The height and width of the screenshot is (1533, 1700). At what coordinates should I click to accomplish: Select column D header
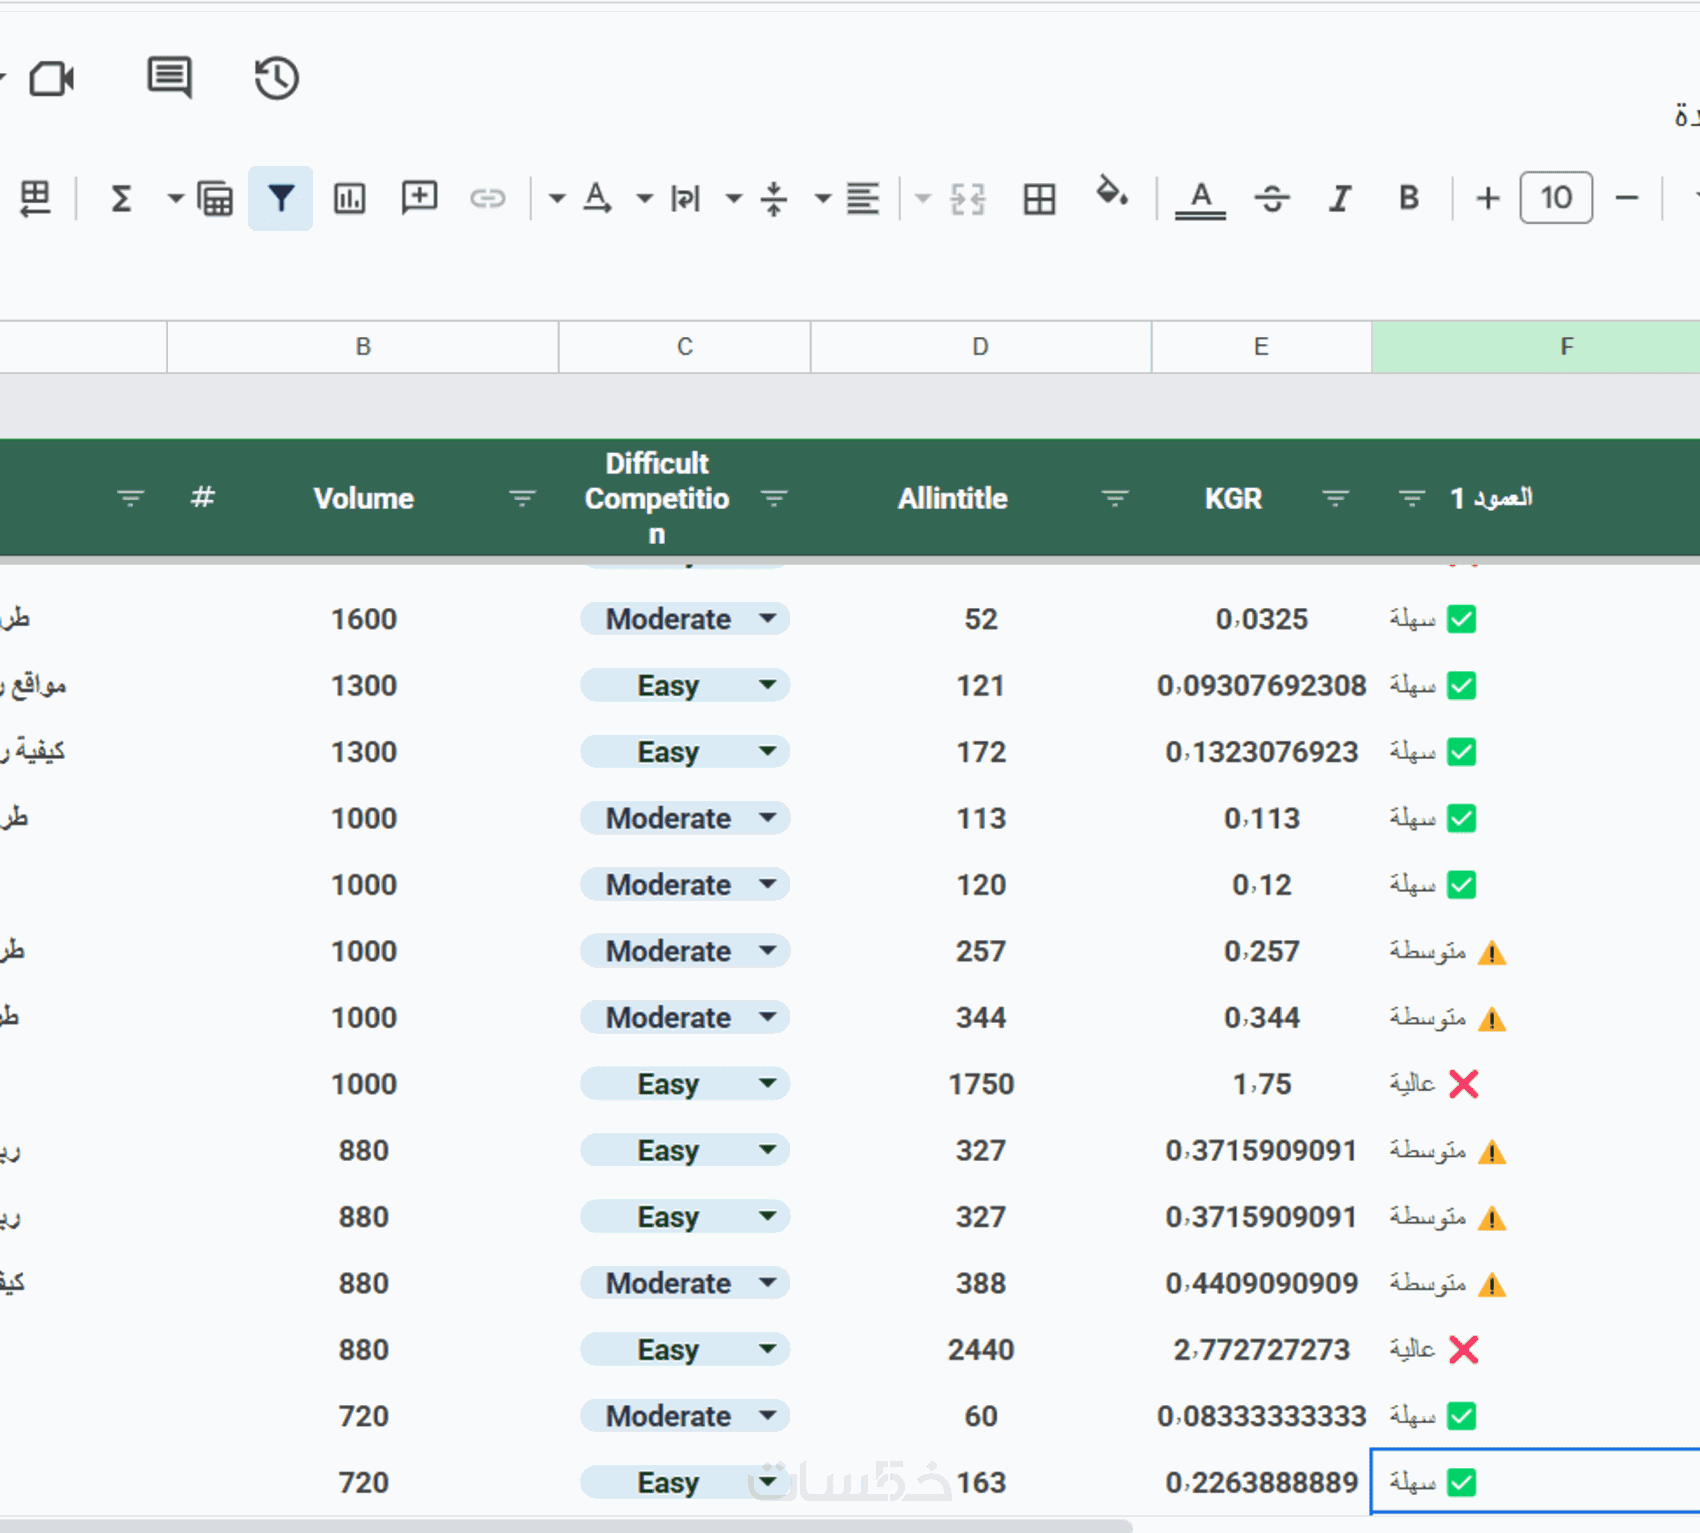pos(980,347)
